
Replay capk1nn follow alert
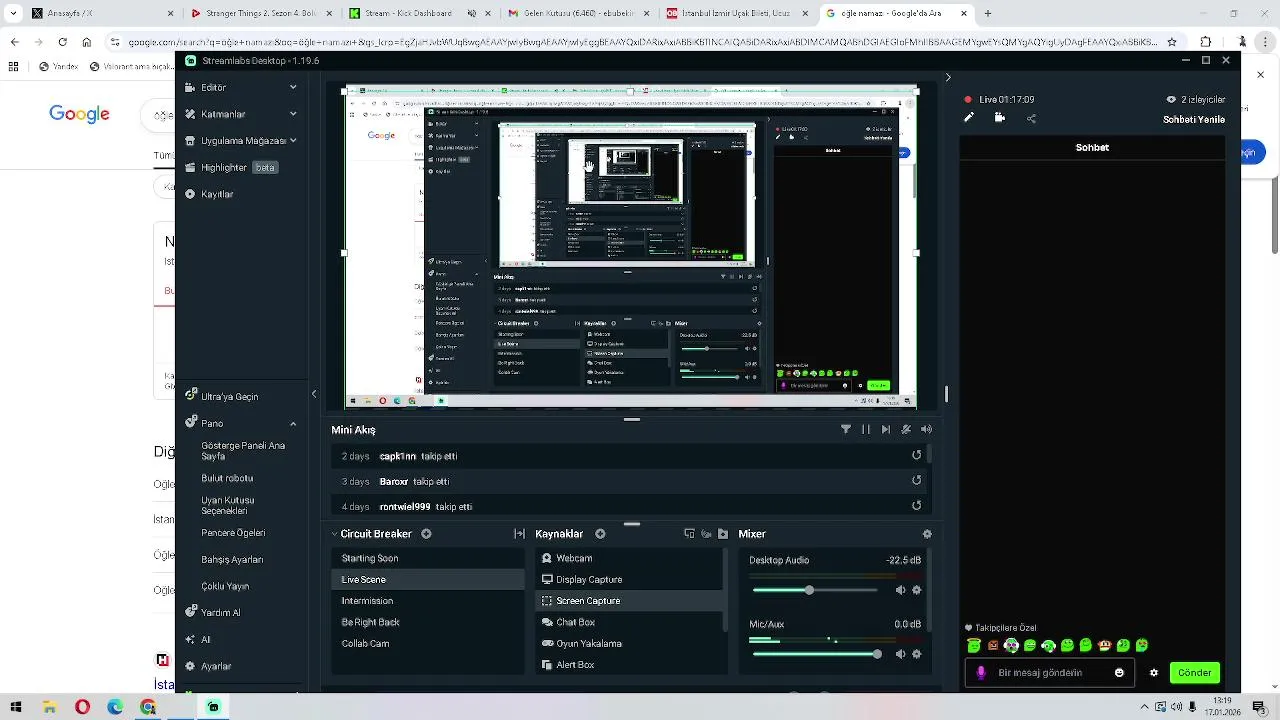pyautogui.click(x=916, y=455)
